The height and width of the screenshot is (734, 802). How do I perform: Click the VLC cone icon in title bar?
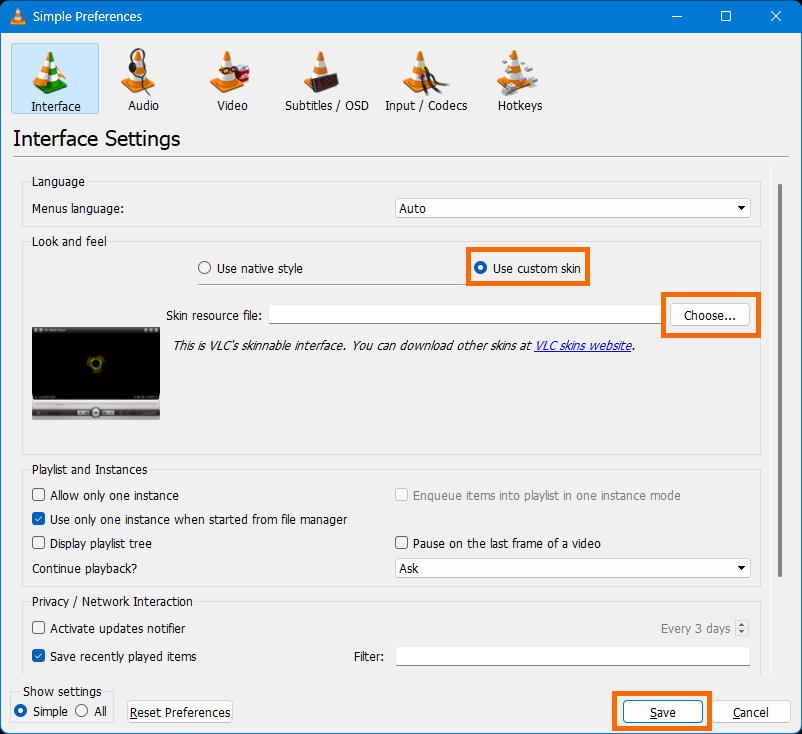pos(18,16)
